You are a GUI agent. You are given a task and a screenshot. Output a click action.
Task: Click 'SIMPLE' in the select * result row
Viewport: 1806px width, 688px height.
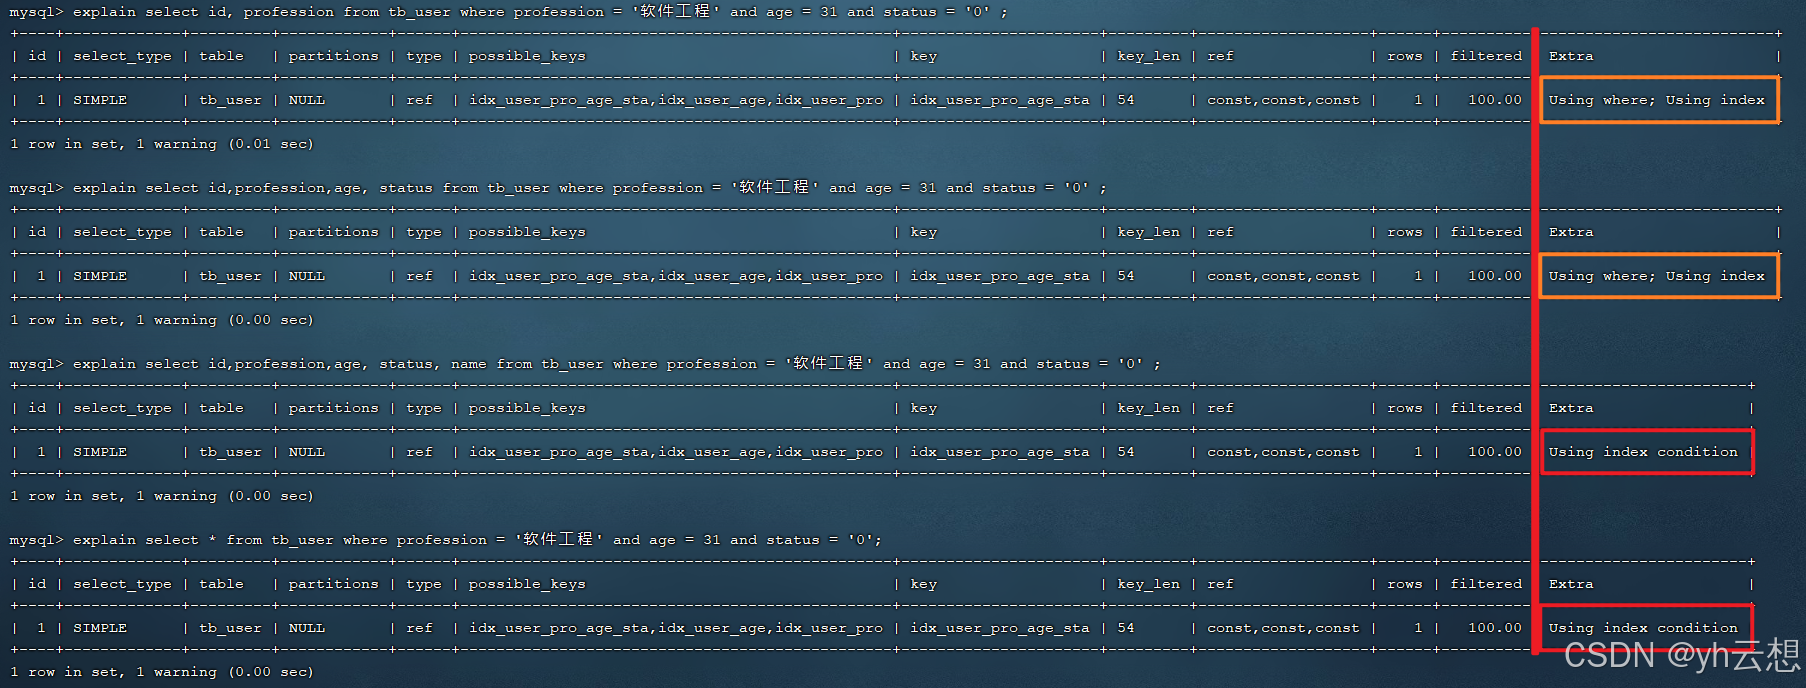point(100,628)
